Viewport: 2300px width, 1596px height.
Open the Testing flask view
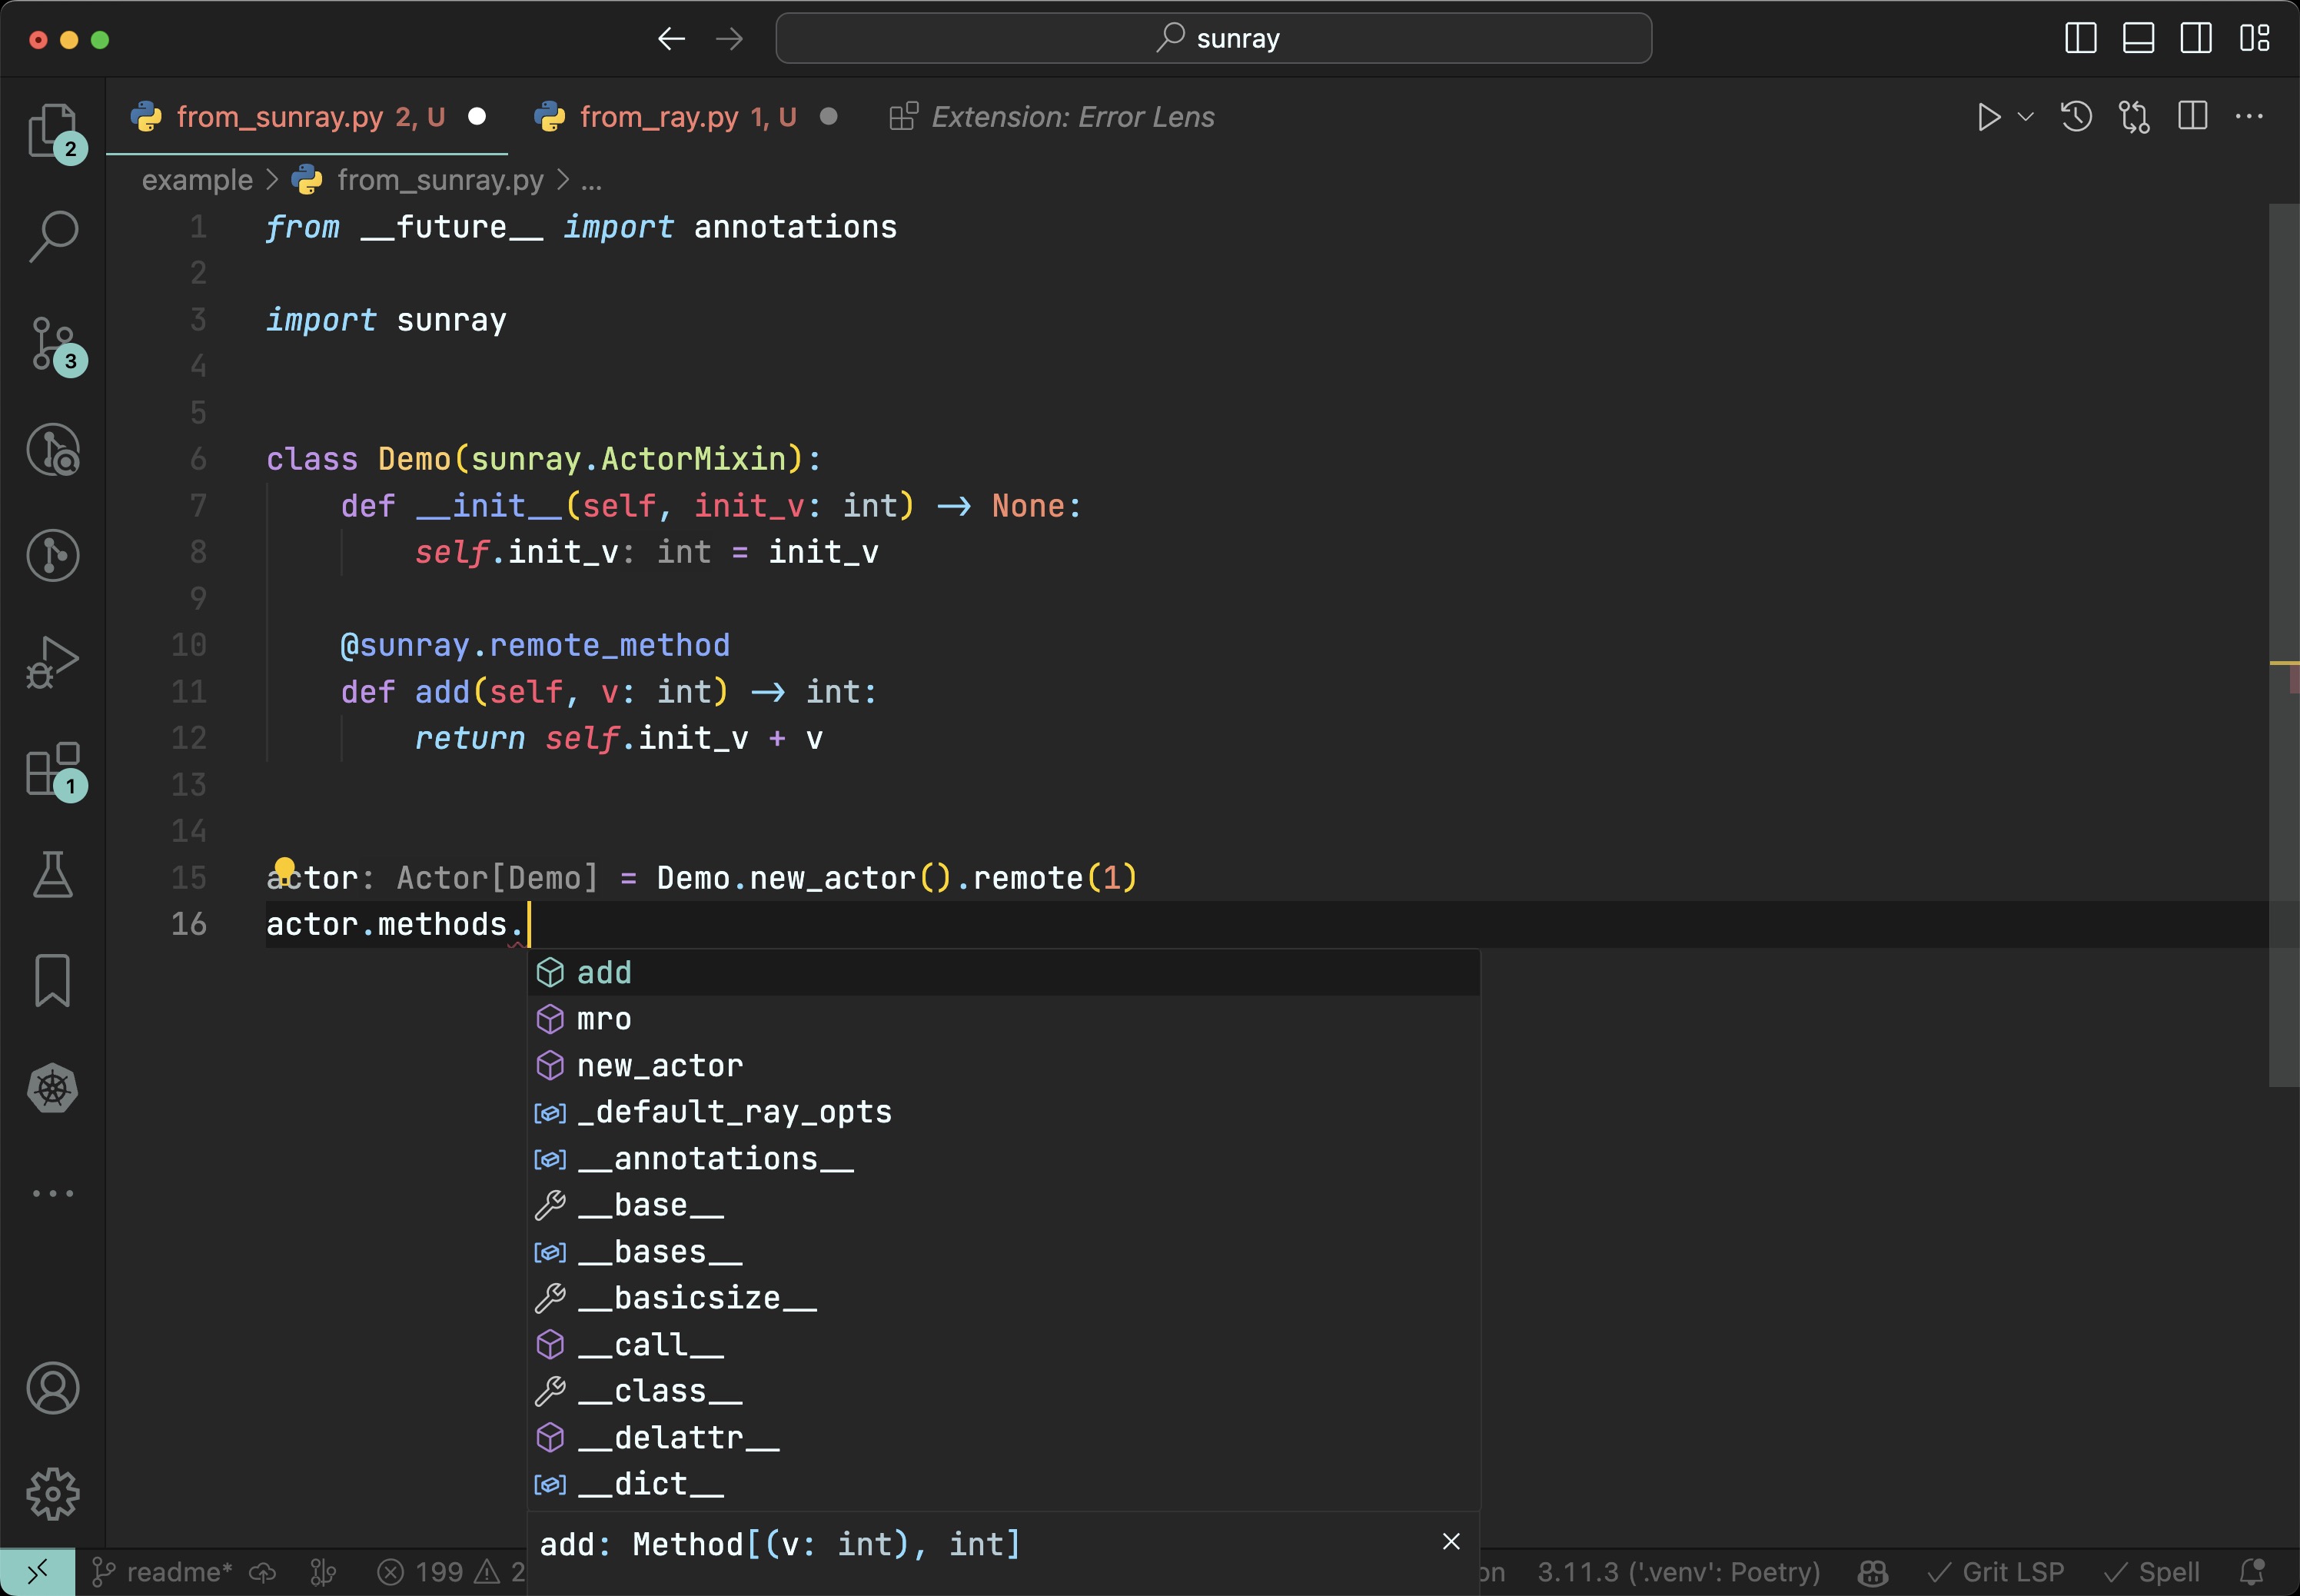point(52,875)
